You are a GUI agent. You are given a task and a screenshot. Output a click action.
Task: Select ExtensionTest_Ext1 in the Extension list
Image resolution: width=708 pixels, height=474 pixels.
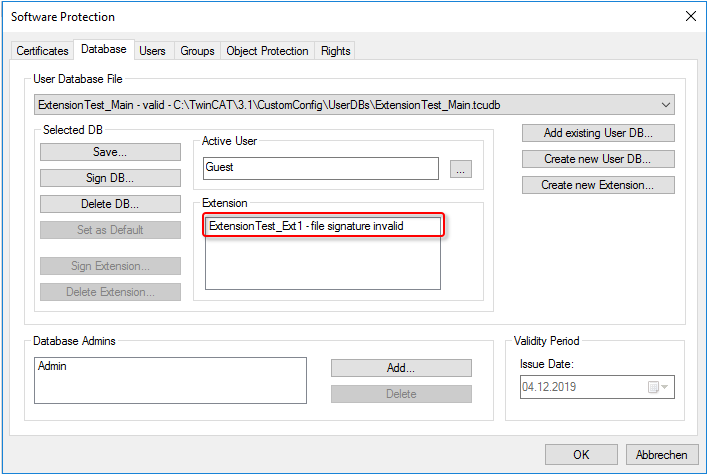point(323,226)
